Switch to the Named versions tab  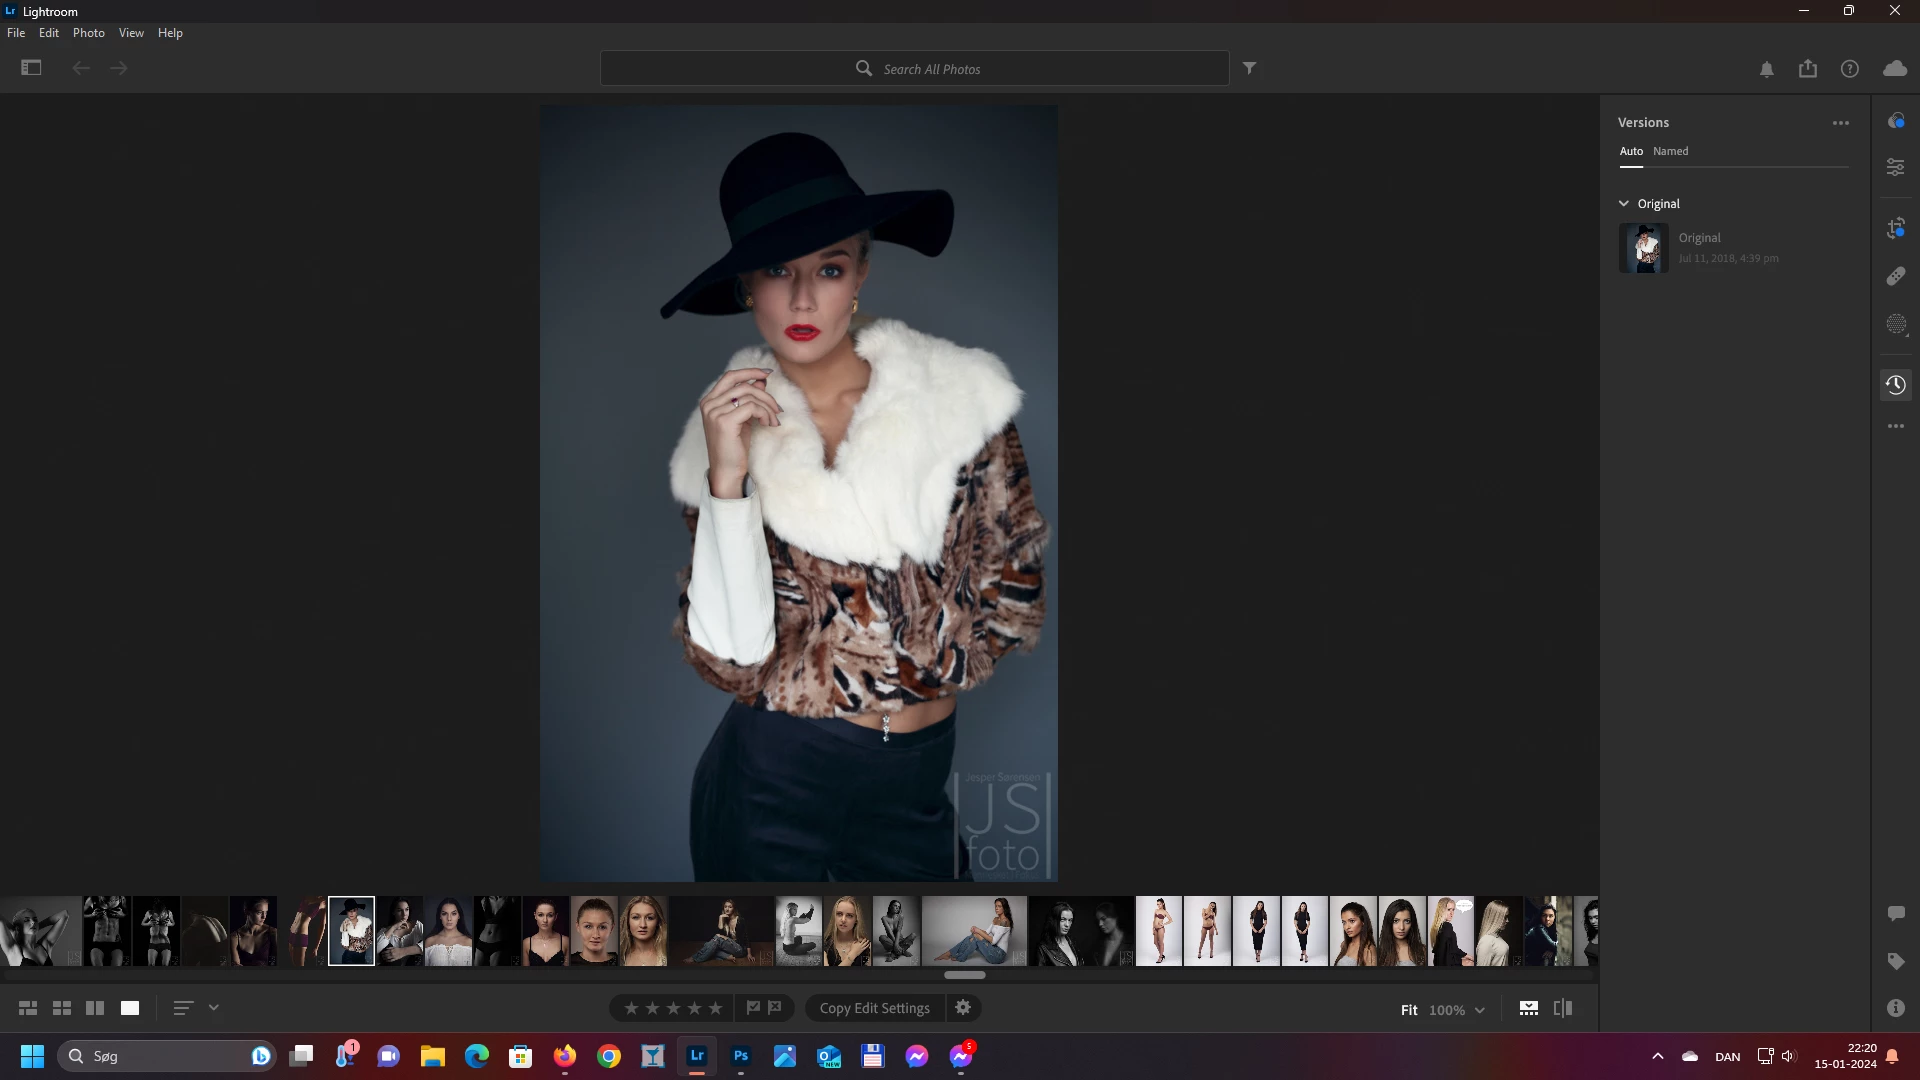click(1670, 151)
